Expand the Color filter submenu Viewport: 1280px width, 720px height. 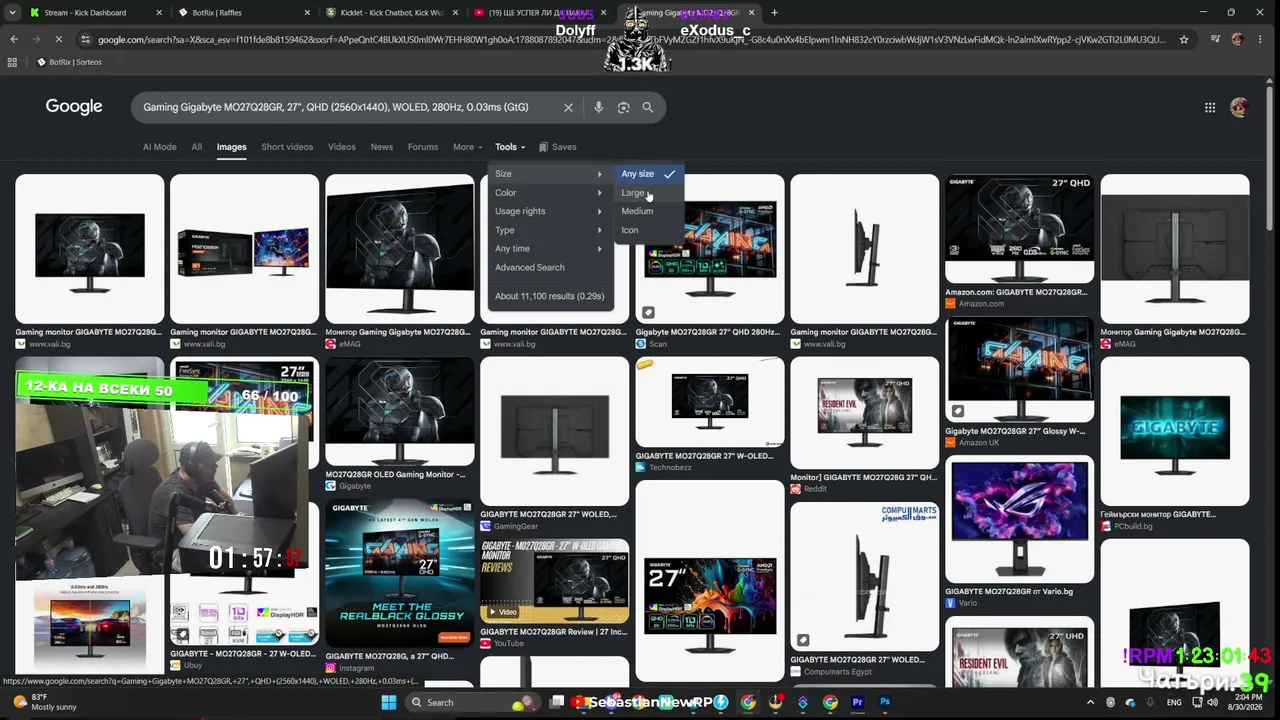549,193
